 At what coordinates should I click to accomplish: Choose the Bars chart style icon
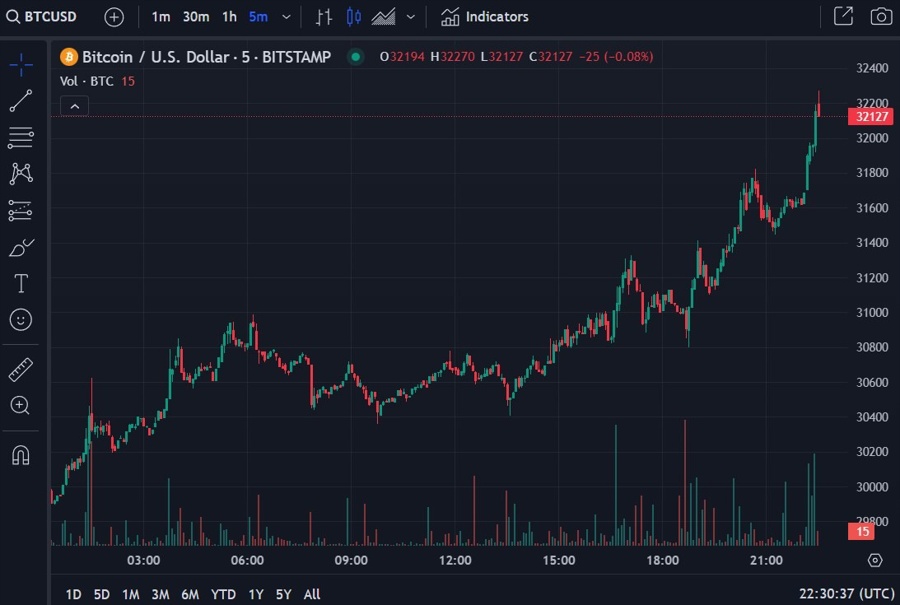pyautogui.click(x=324, y=17)
